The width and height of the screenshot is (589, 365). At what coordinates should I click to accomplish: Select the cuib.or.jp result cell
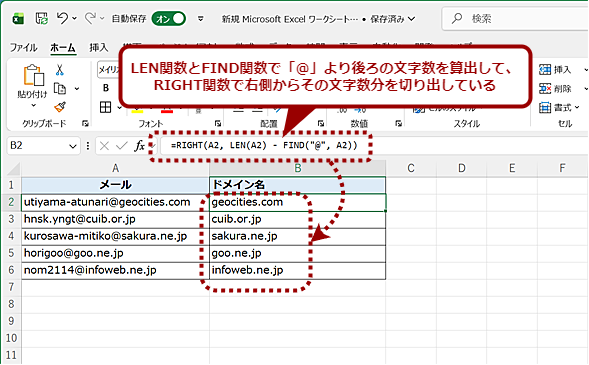coord(298,219)
